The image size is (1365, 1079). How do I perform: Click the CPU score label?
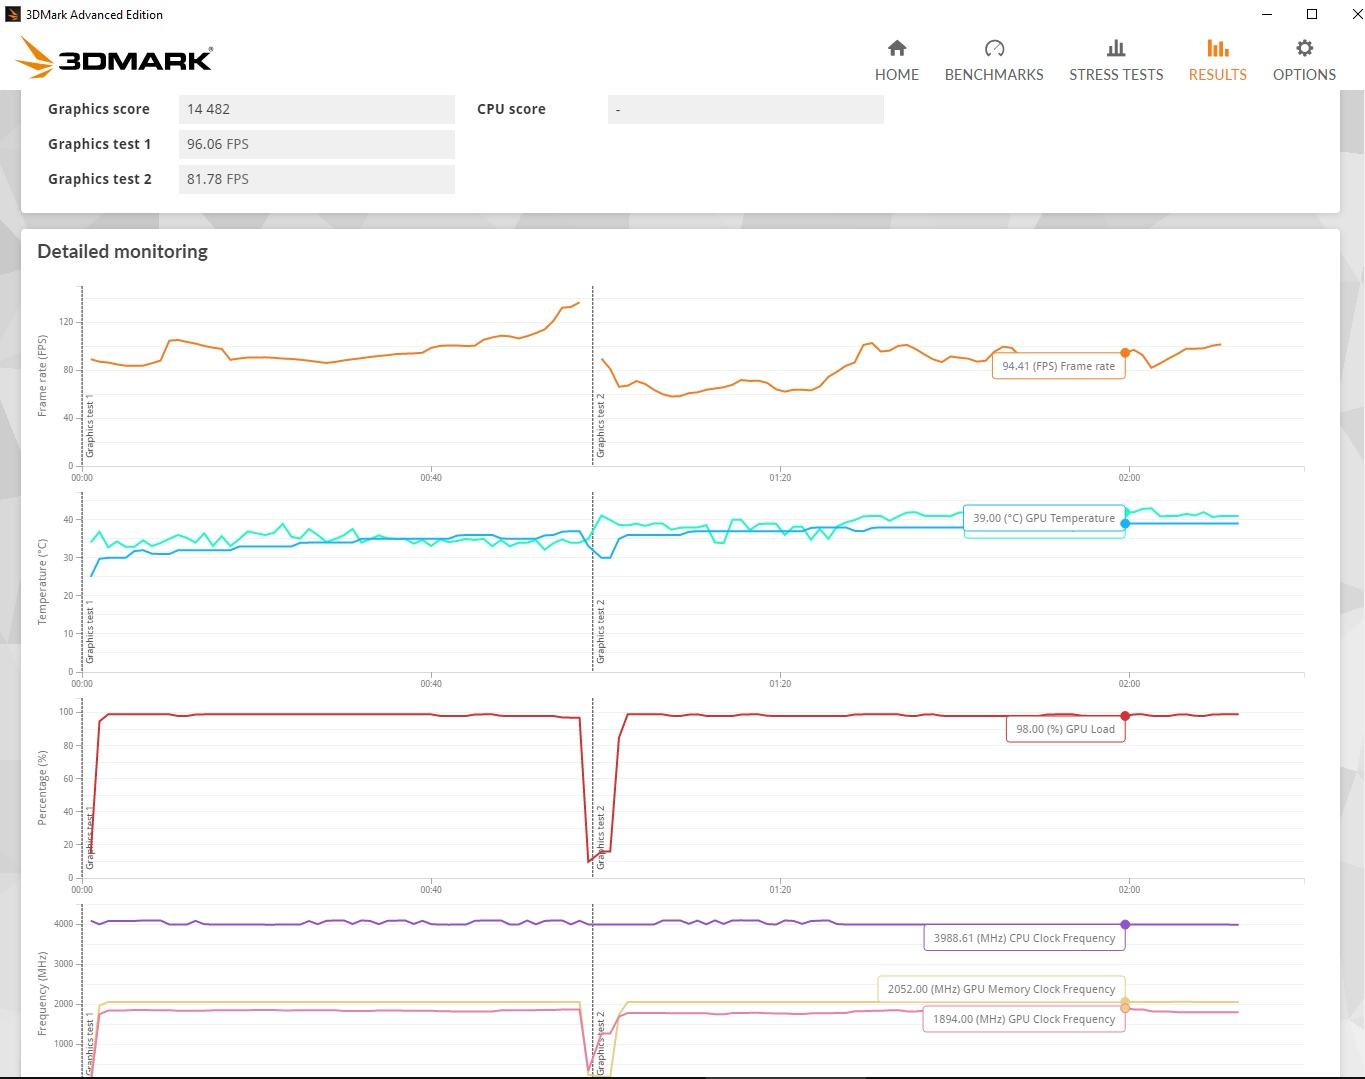511,109
